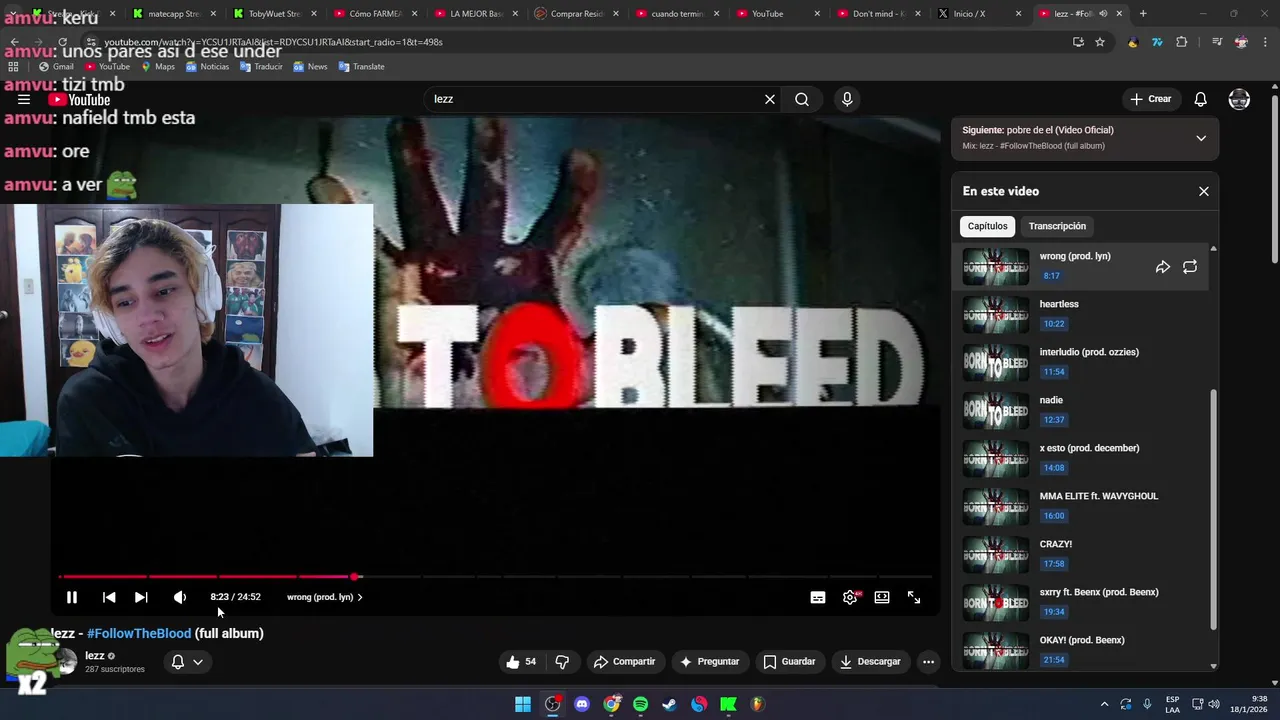Switch to theater mode view

[x=882, y=597]
